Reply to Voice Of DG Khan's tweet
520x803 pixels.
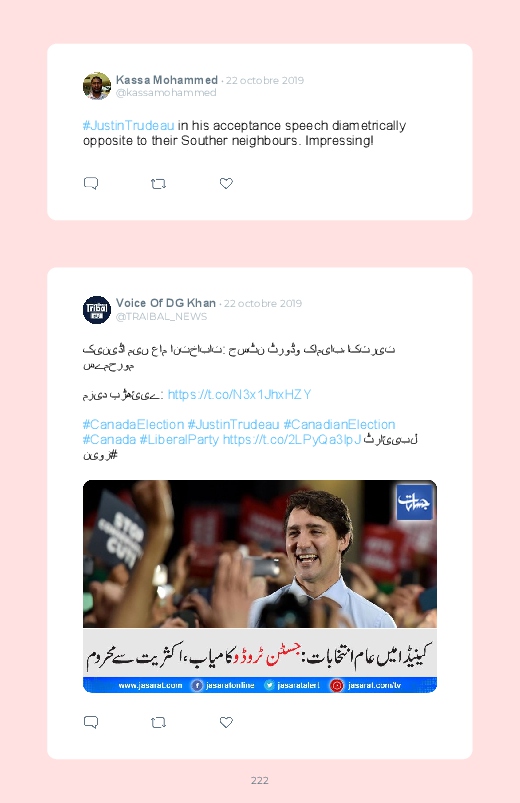(x=91, y=722)
